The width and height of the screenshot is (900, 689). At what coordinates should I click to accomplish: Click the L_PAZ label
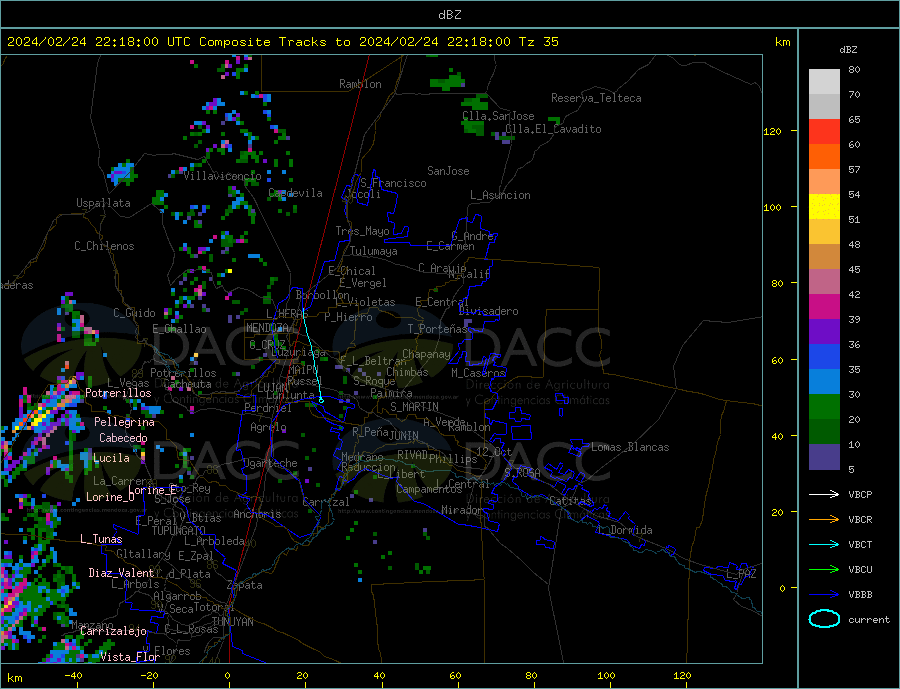coord(742,574)
